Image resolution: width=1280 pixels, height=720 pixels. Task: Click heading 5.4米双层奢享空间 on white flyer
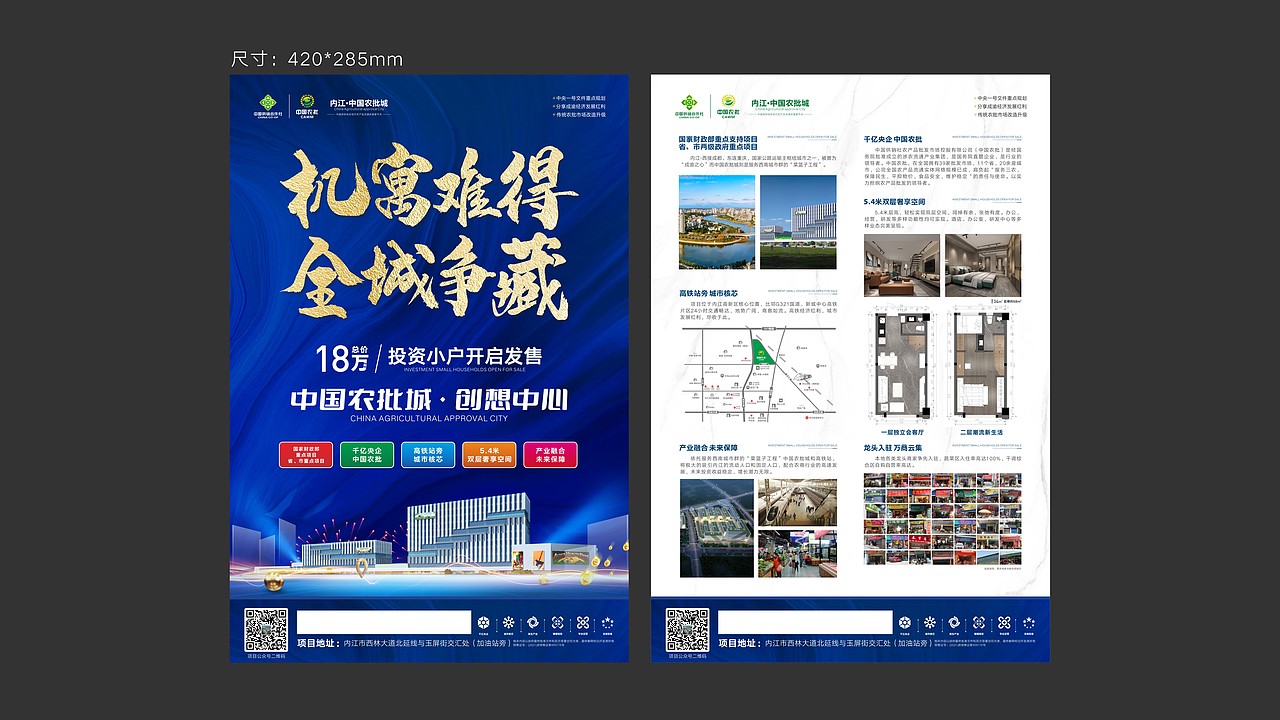pos(895,201)
